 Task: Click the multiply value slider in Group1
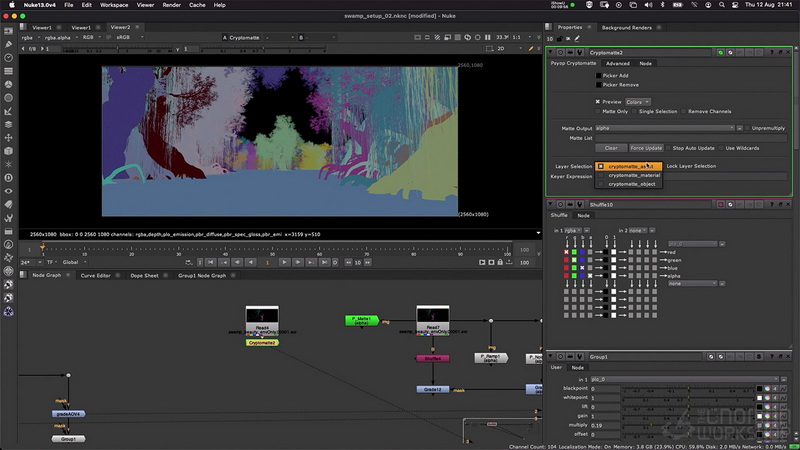click(x=687, y=426)
